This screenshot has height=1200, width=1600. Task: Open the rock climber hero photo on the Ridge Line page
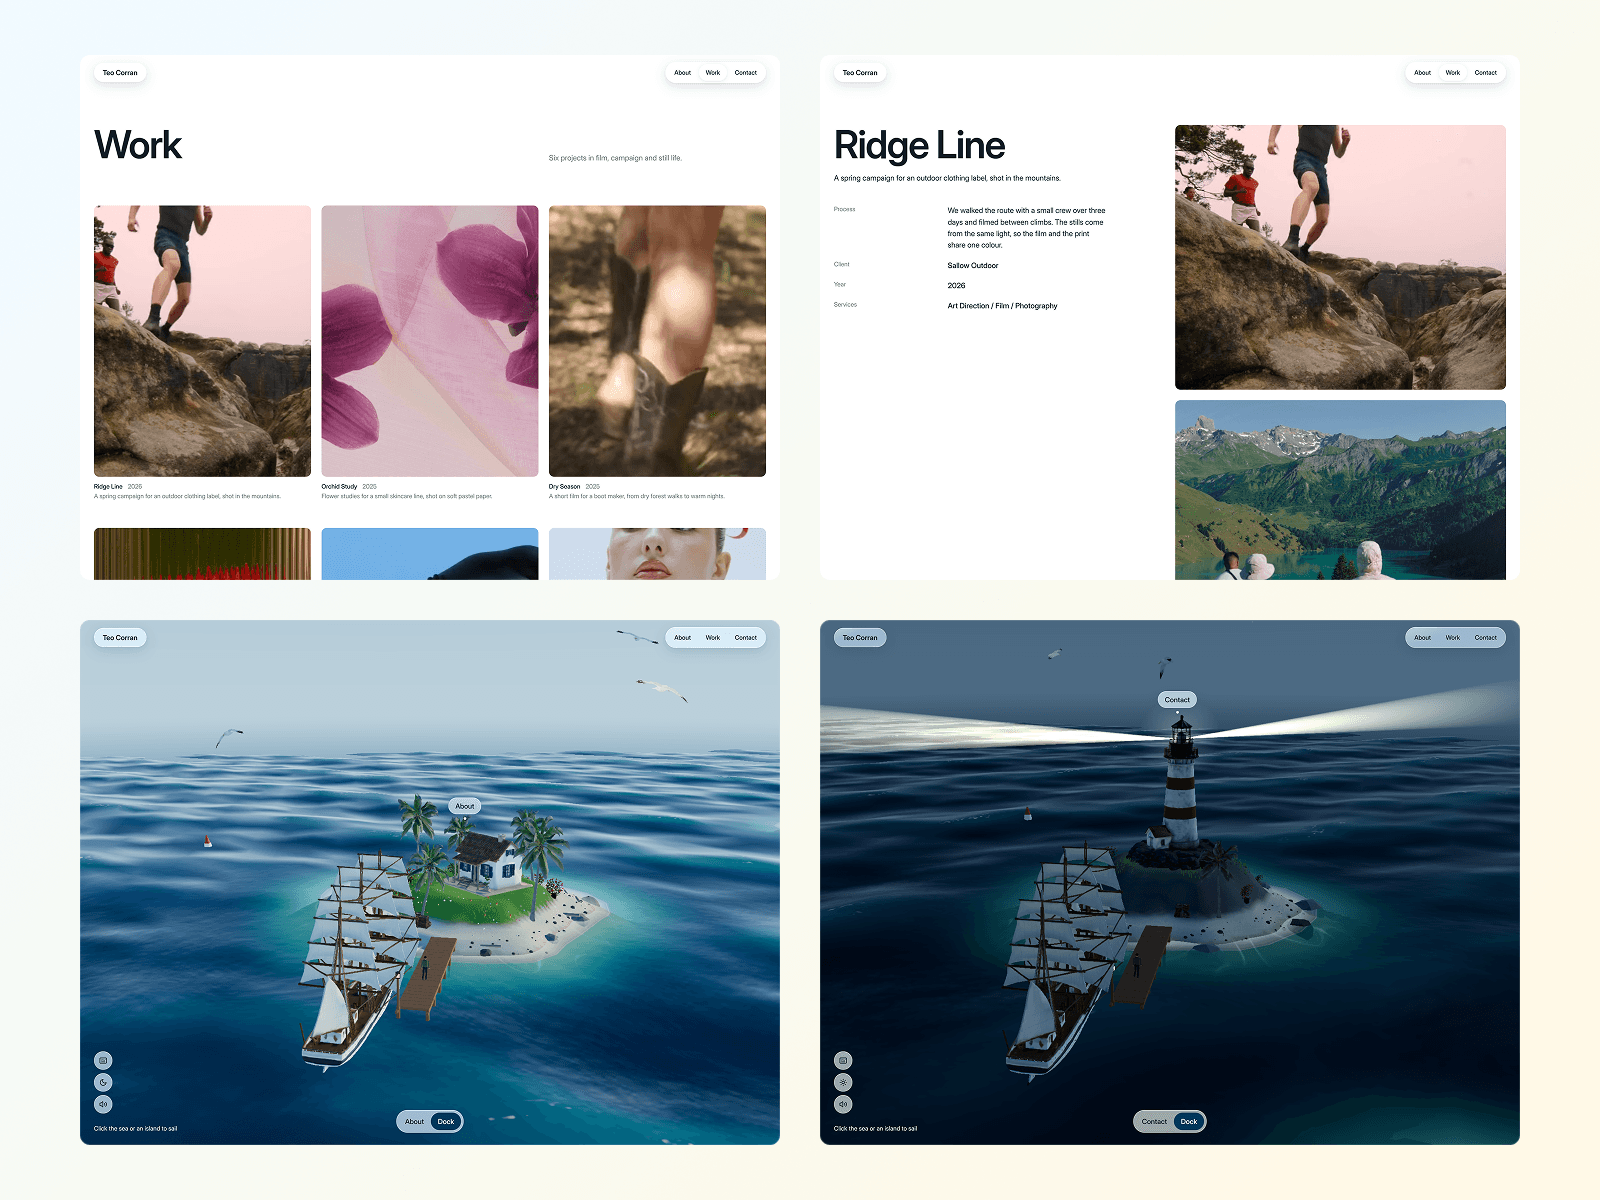point(1340,257)
